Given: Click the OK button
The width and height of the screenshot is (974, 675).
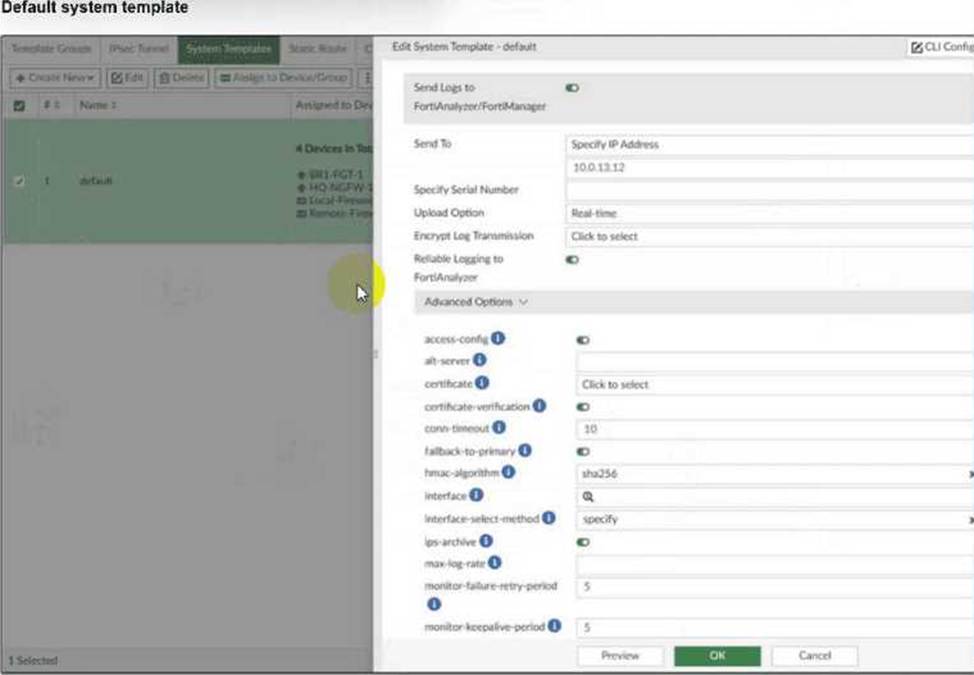Looking at the screenshot, I should [x=717, y=656].
